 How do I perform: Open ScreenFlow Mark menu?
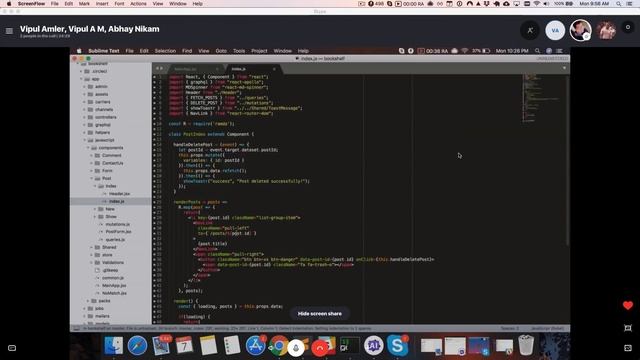tap(84, 4)
